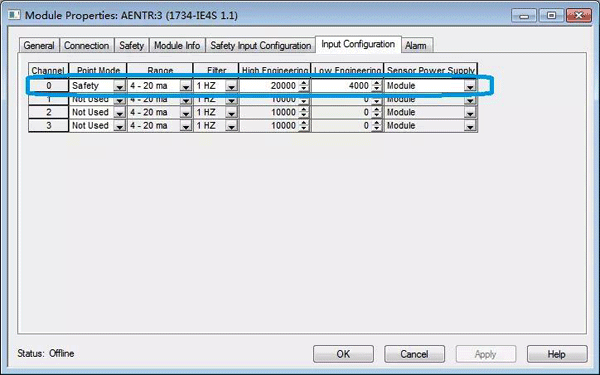Open Point Mode dropdown for channel 0
The image size is (600, 375).
pos(119,86)
